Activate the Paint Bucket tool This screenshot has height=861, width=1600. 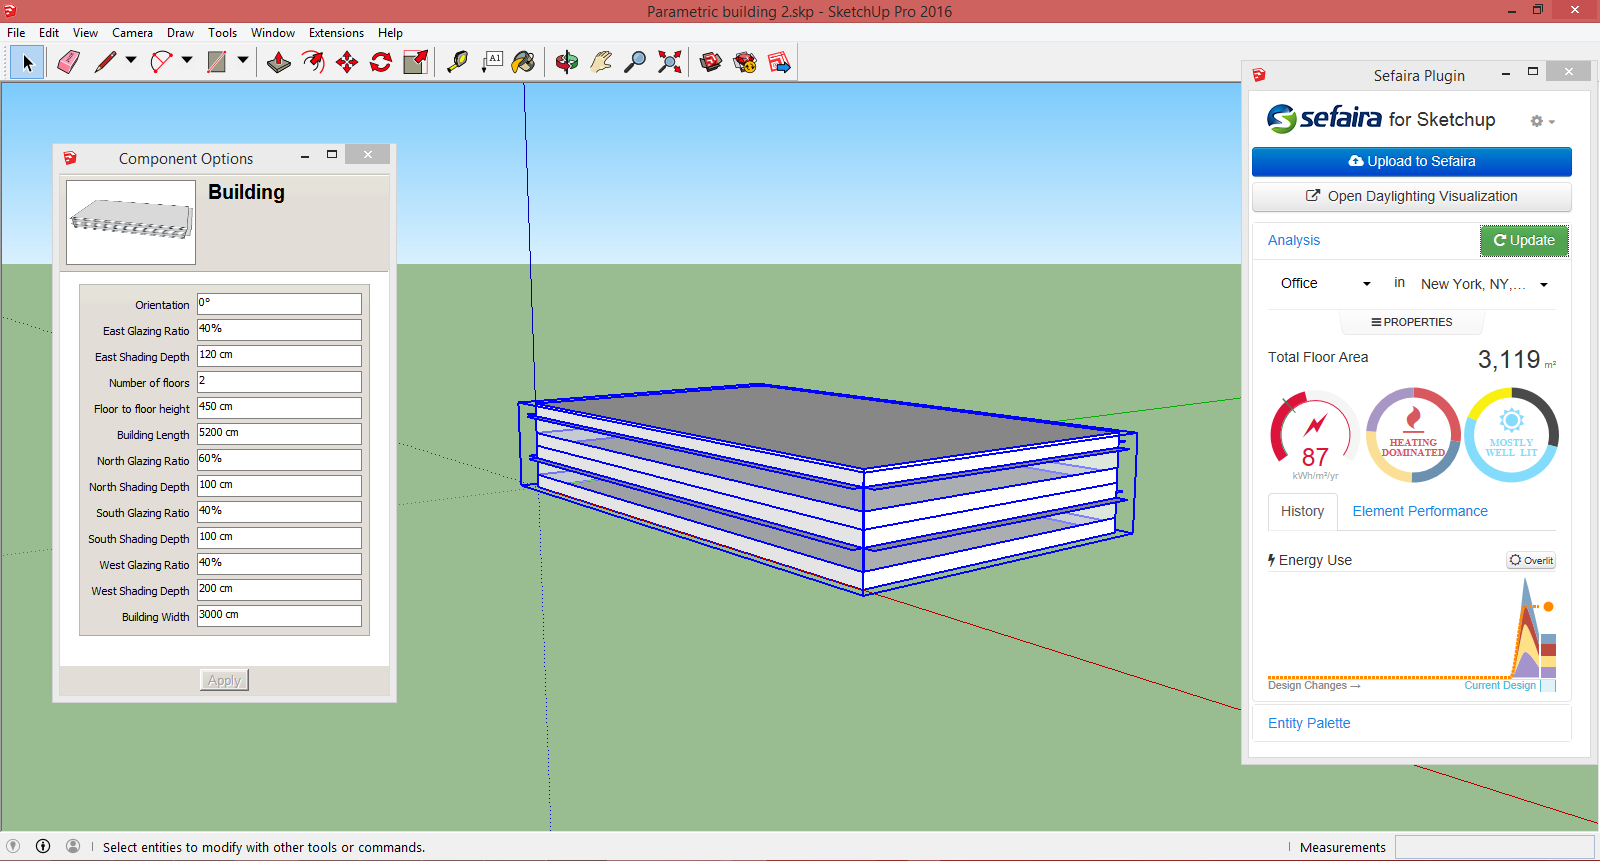coord(524,63)
